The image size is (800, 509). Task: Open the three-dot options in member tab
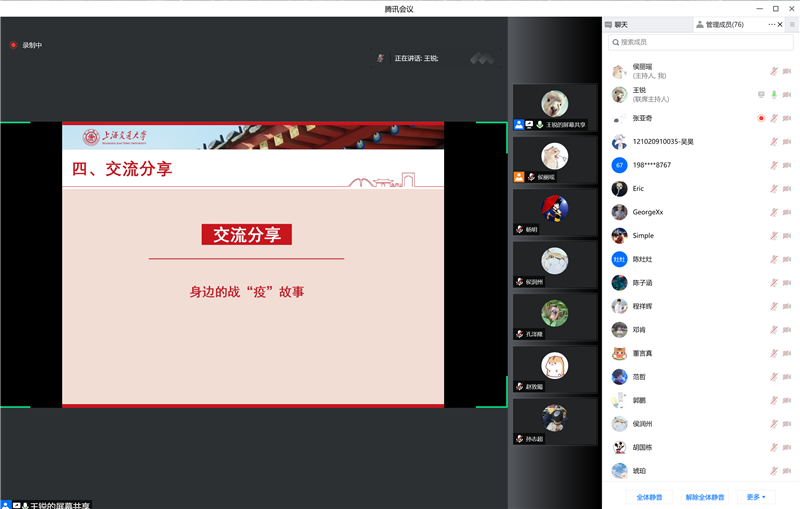[x=771, y=24]
